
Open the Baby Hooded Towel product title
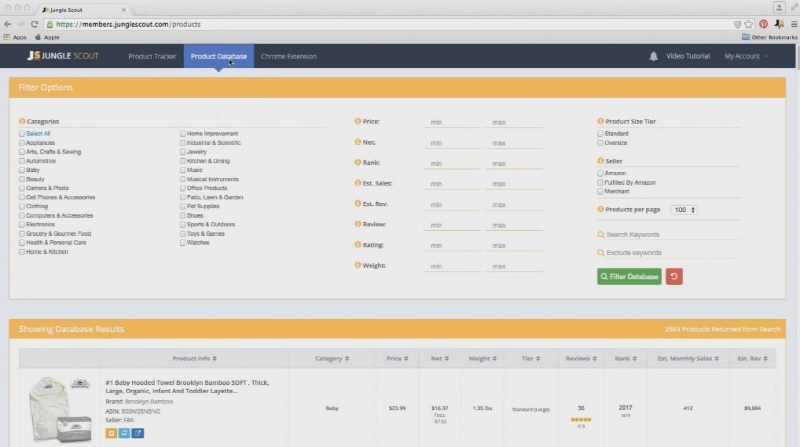tap(187, 386)
